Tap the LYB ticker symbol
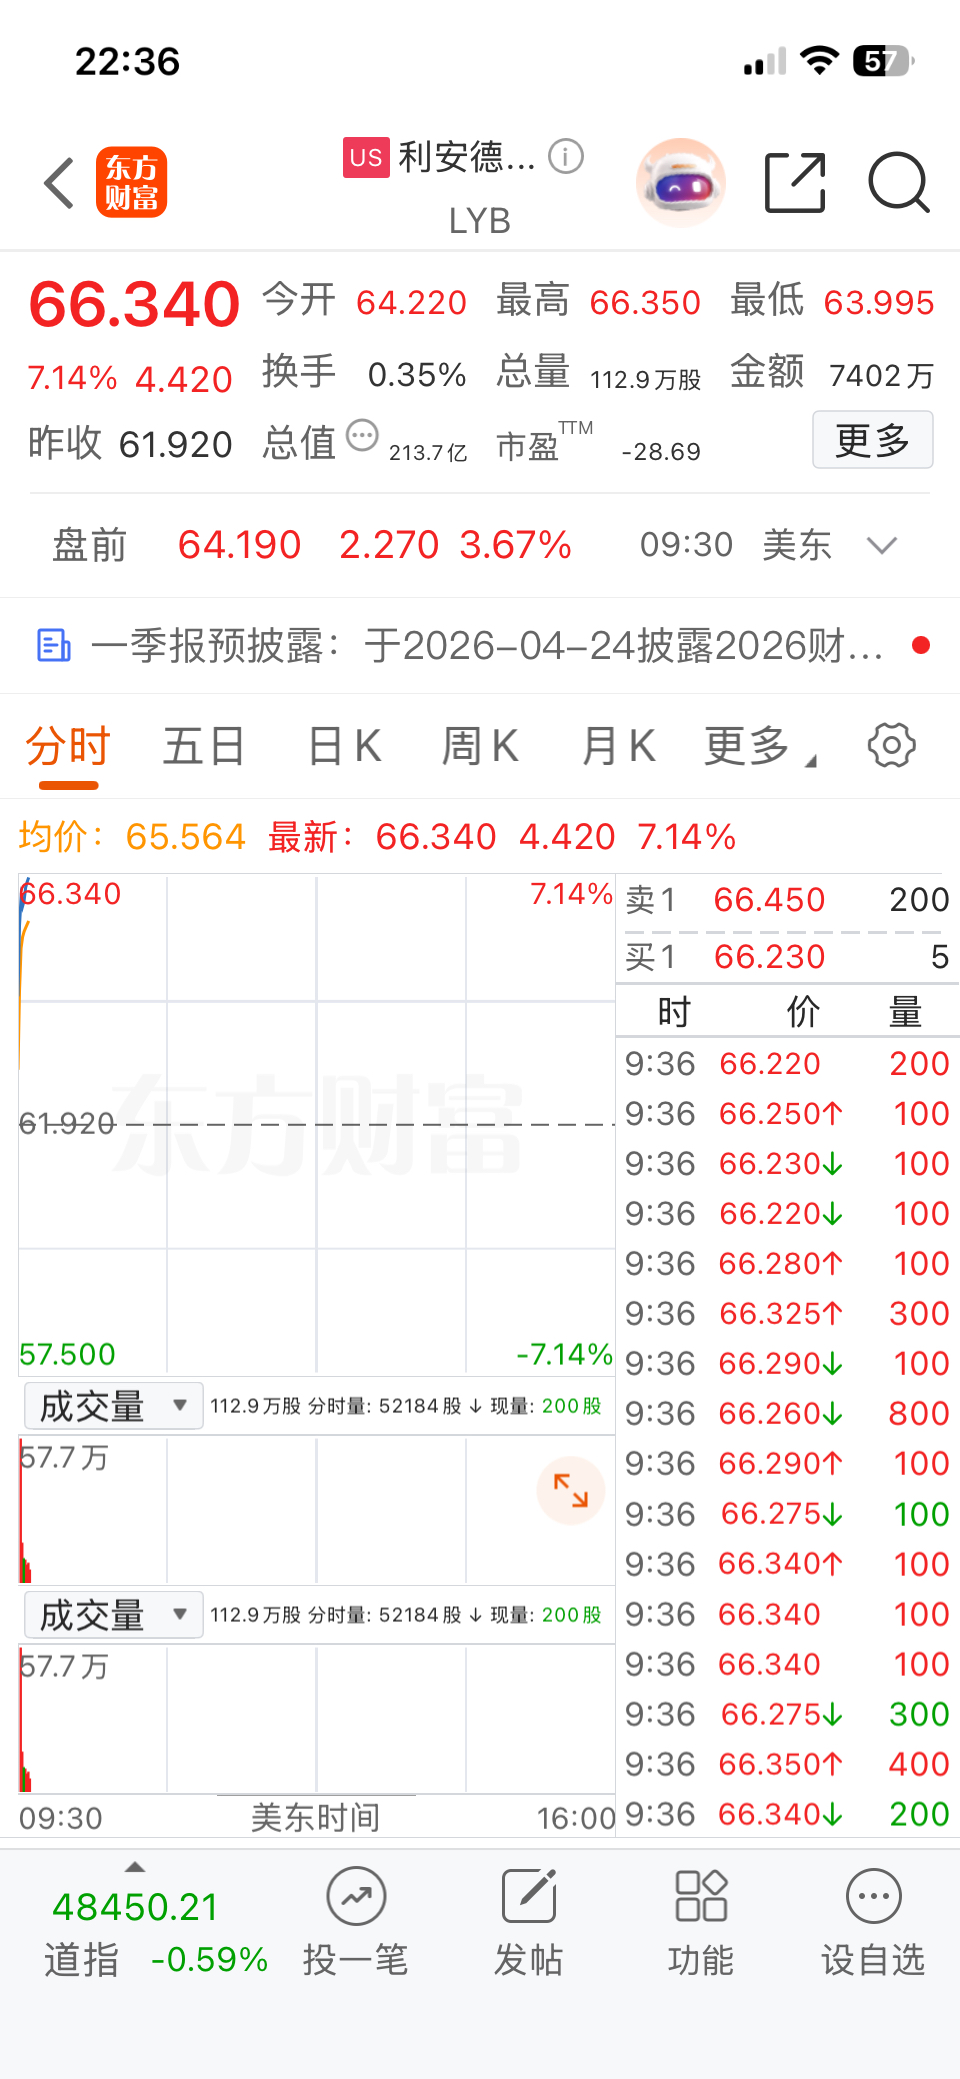The height and width of the screenshot is (2079, 960). coord(480,221)
